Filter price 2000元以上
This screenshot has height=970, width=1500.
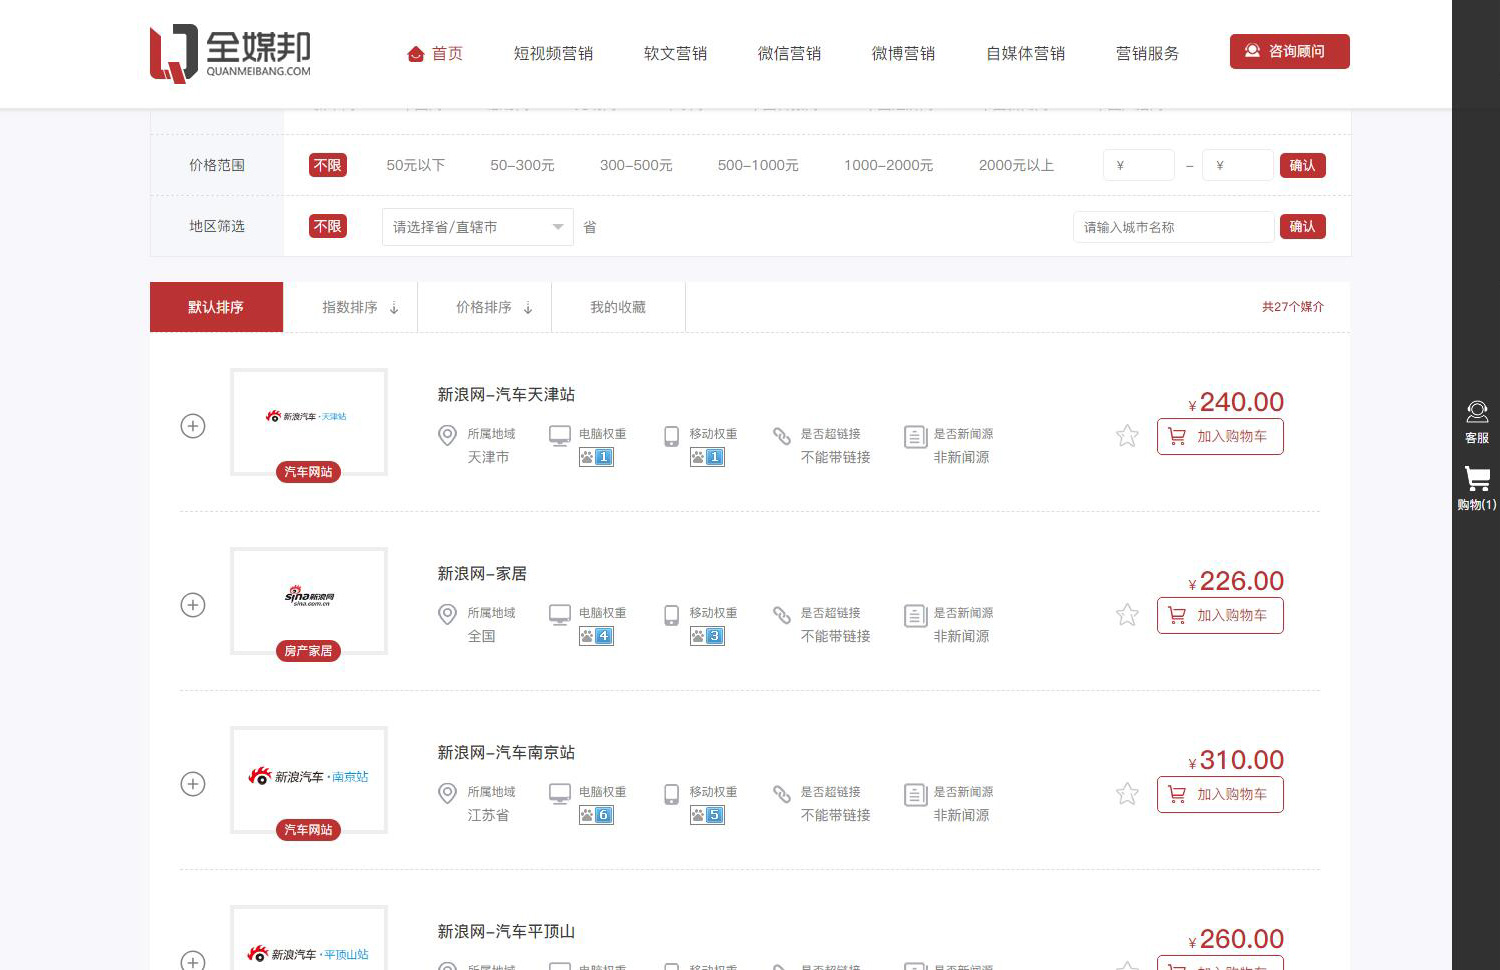1016,165
